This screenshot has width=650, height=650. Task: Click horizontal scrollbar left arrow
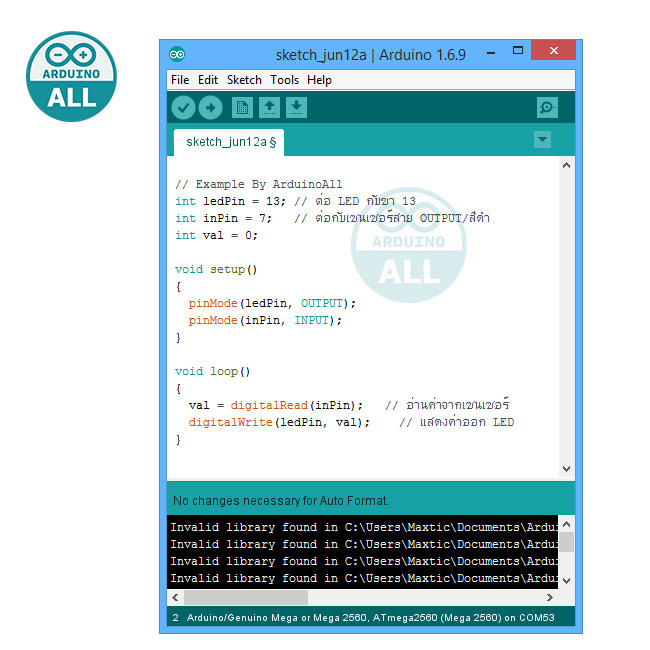175,597
